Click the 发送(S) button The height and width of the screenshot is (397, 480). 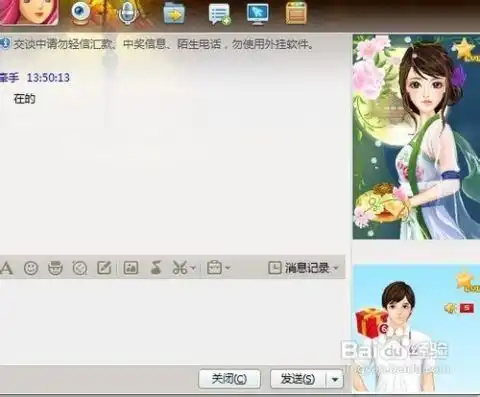(298, 379)
